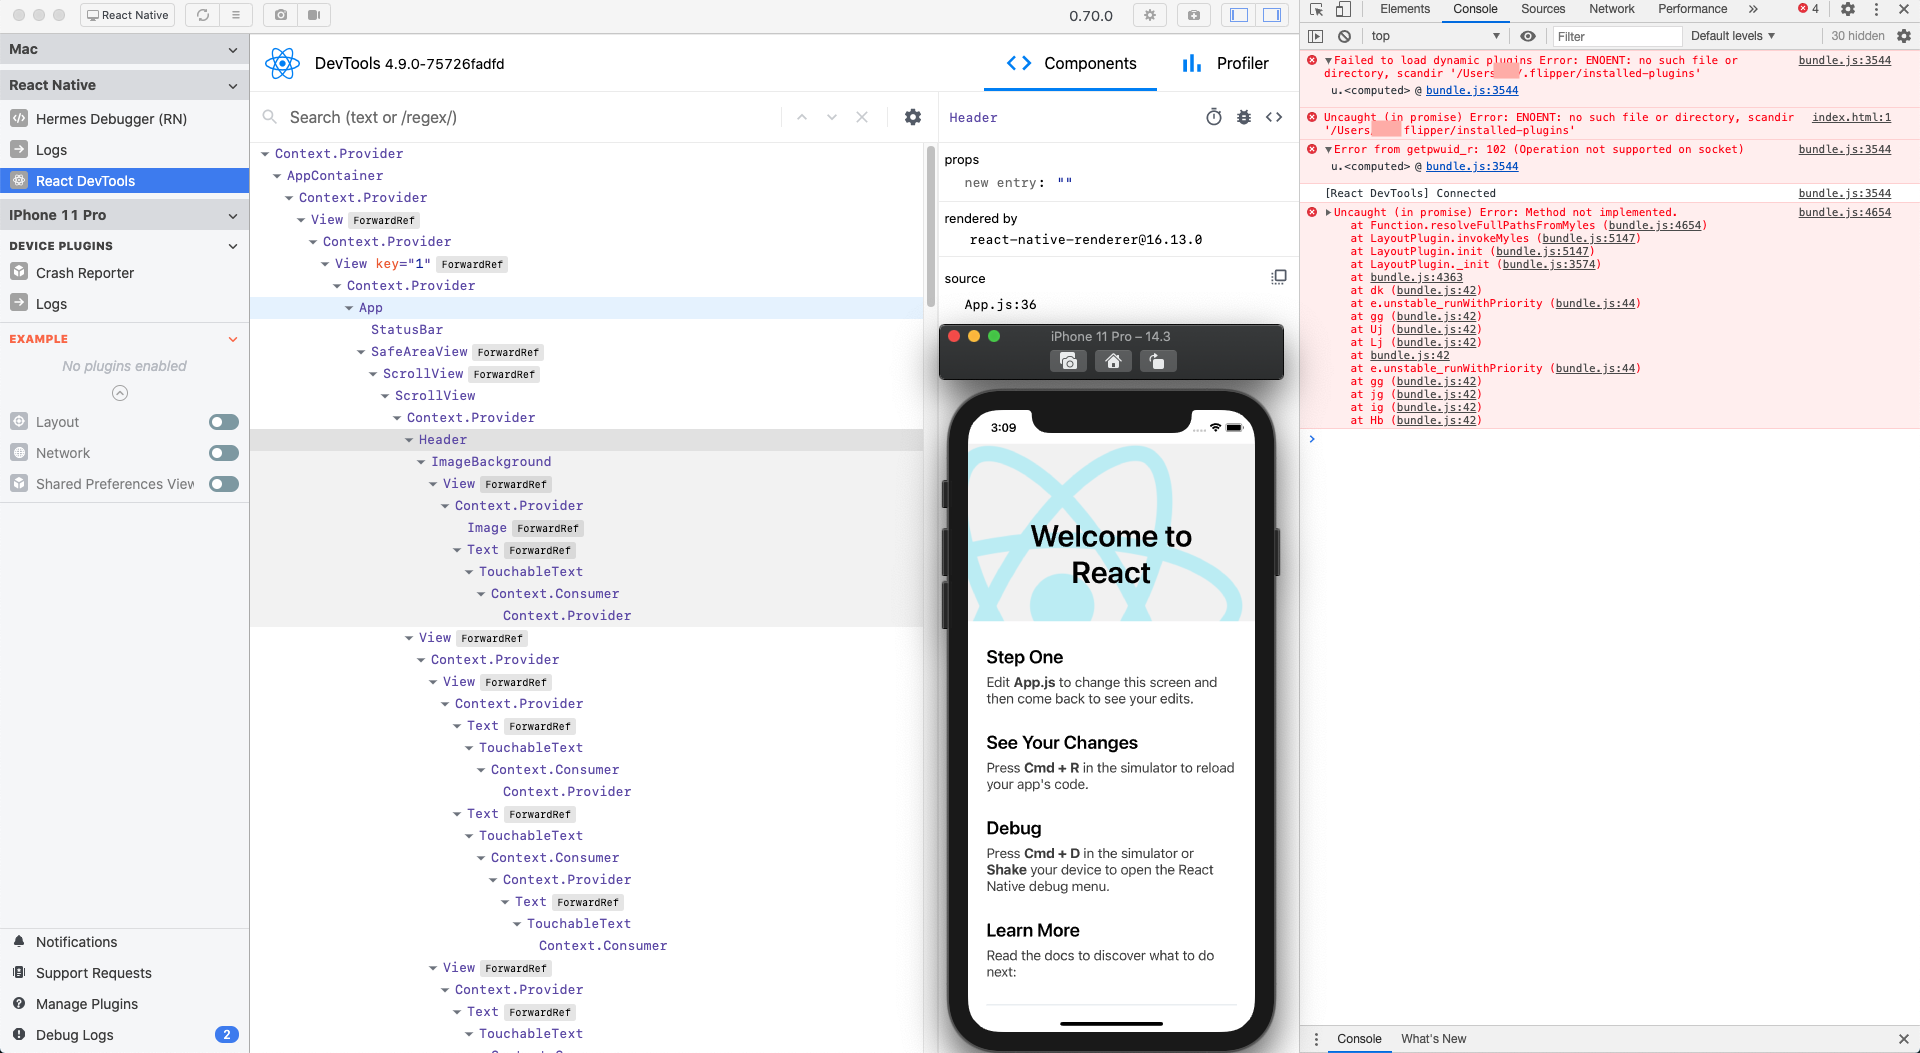Collapse the iPhone 11 Pro section

pyautogui.click(x=233, y=216)
